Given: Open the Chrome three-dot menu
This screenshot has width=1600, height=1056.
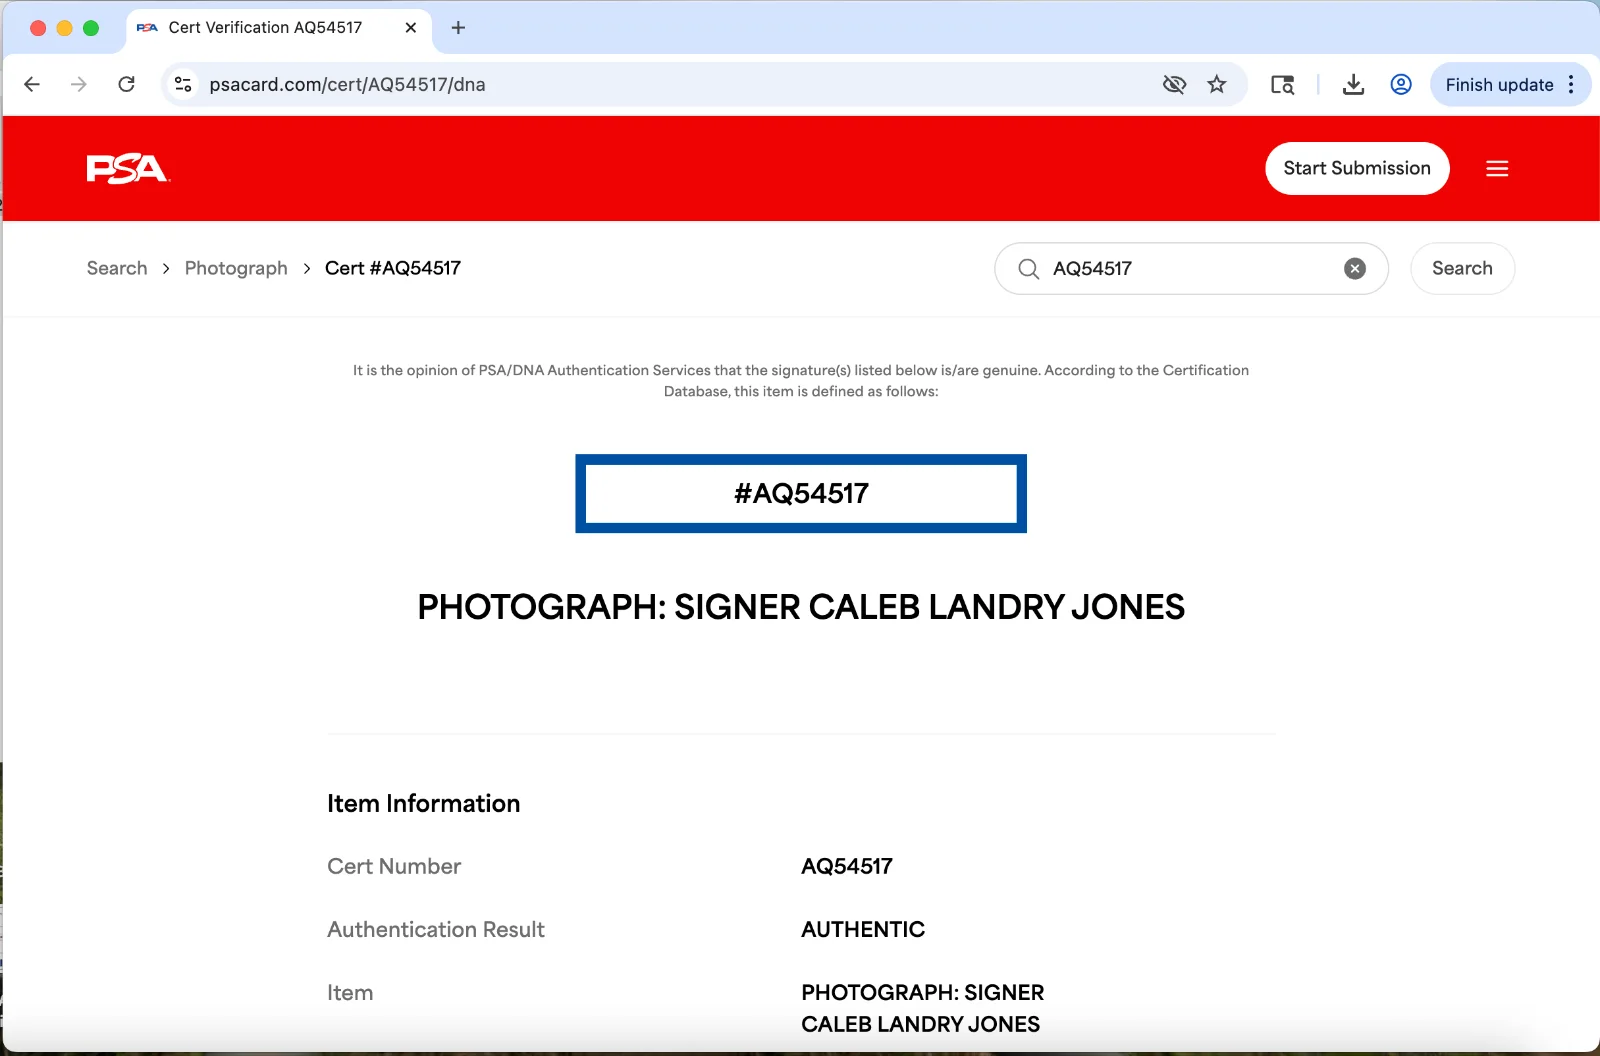Looking at the screenshot, I should pyautogui.click(x=1572, y=85).
